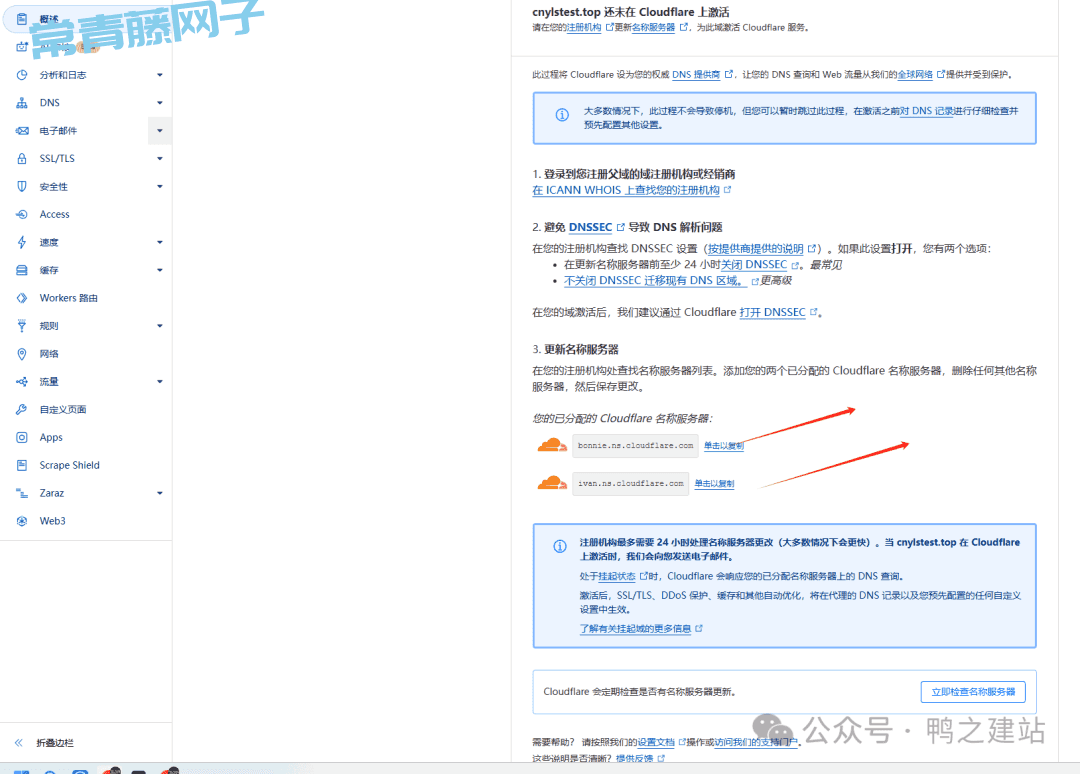Expand the Security menu arrow

click(160, 187)
